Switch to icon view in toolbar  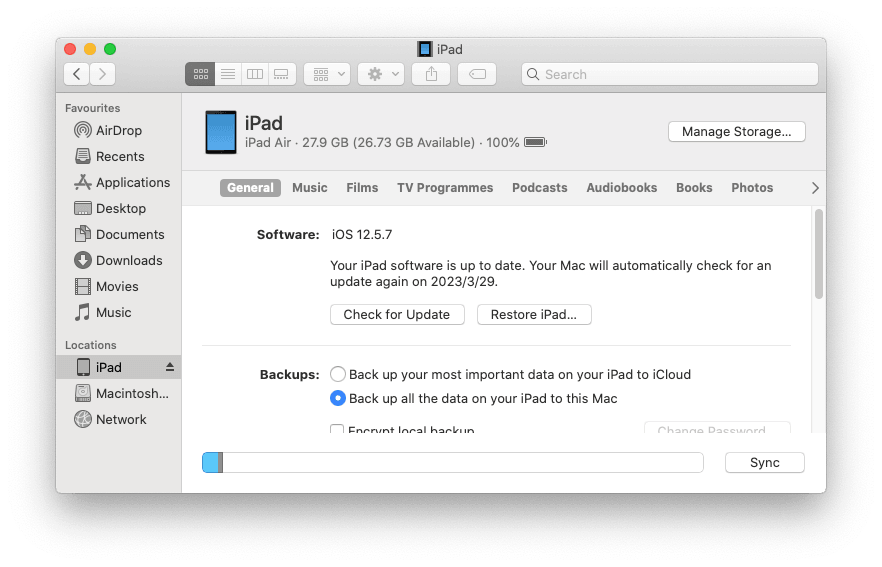coord(200,74)
